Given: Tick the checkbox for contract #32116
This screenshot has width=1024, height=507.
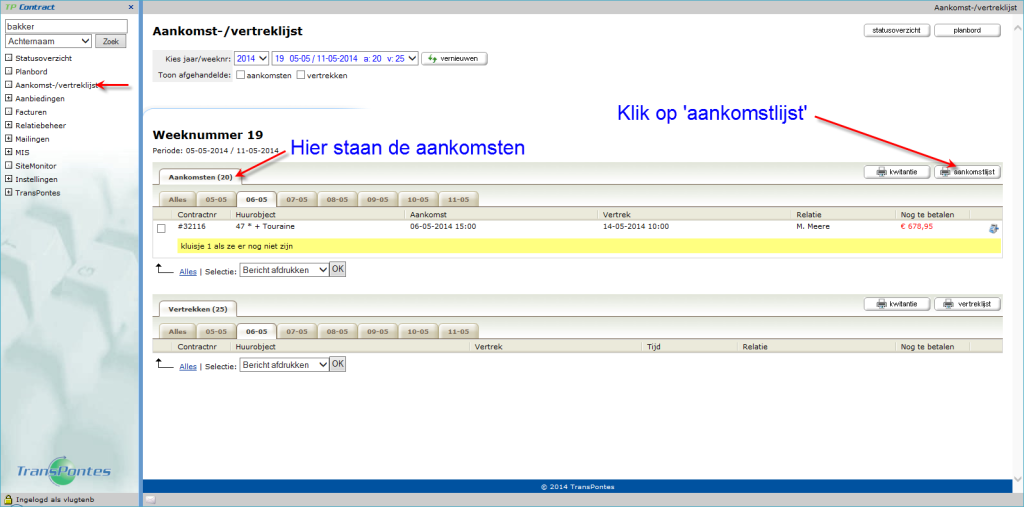Looking at the screenshot, I should 161,228.
